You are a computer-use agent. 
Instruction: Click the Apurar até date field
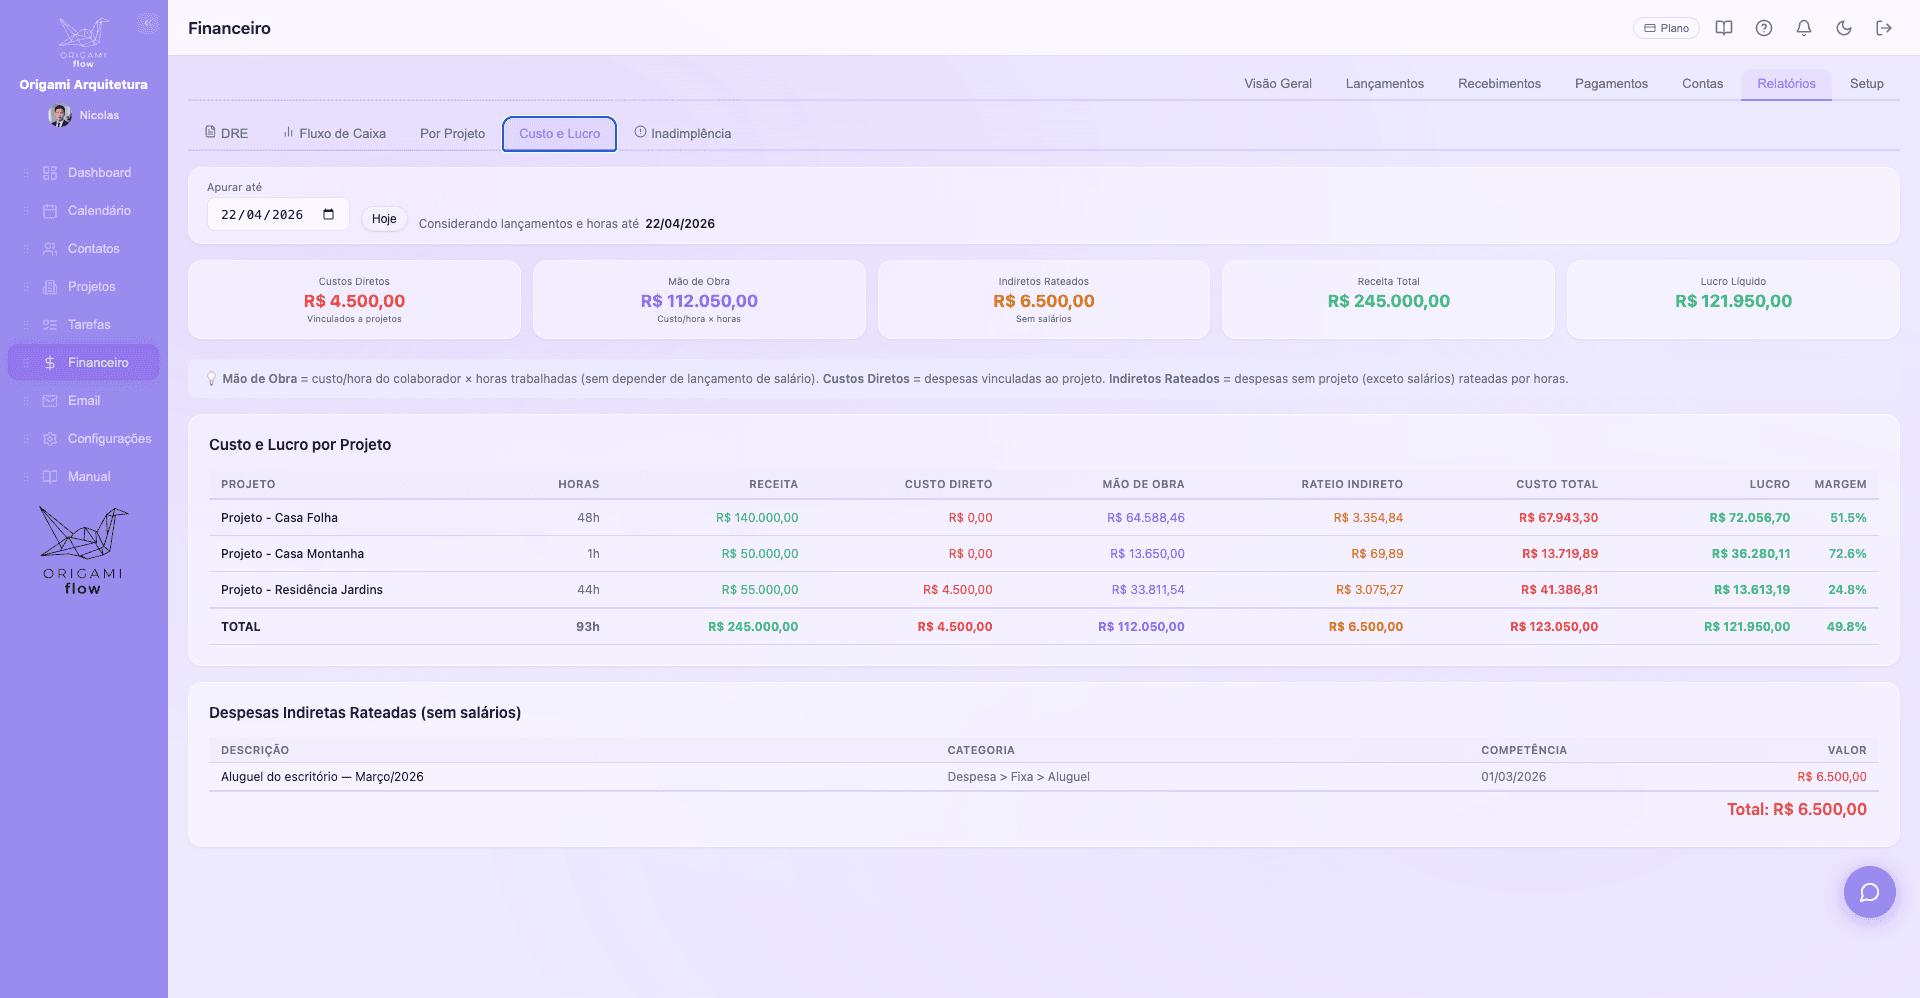point(278,214)
